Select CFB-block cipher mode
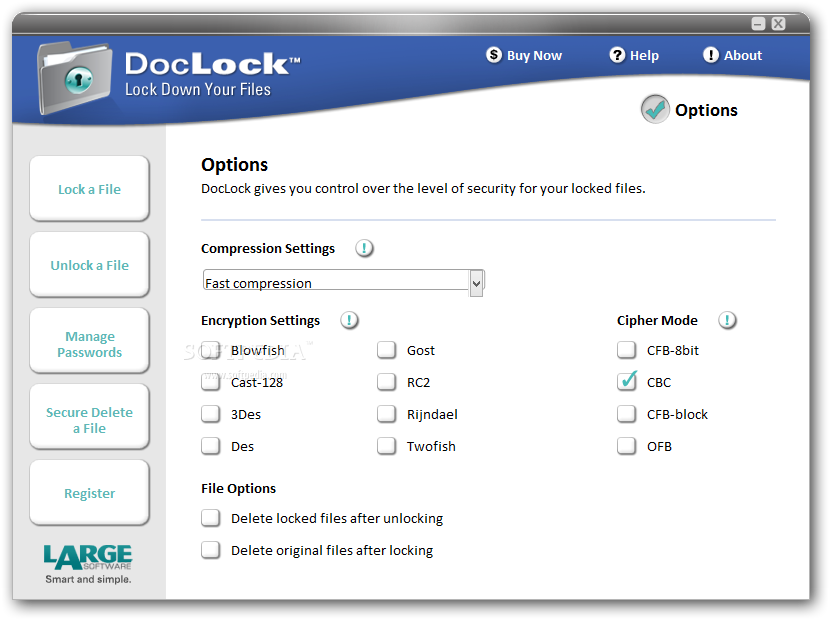 coord(627,414)
